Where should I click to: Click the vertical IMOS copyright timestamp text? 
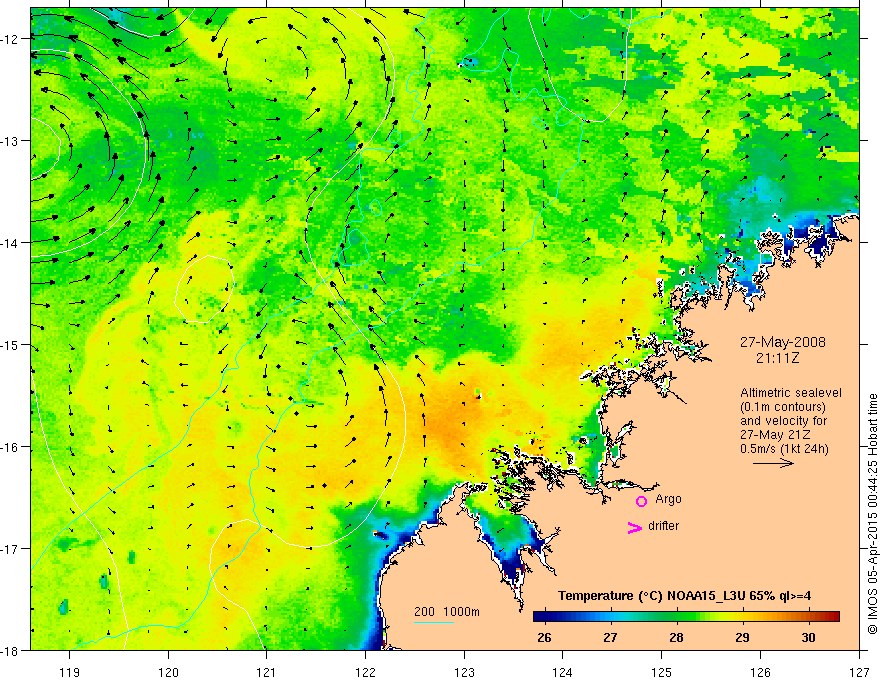pyautogui.click(x=872, y=513)
